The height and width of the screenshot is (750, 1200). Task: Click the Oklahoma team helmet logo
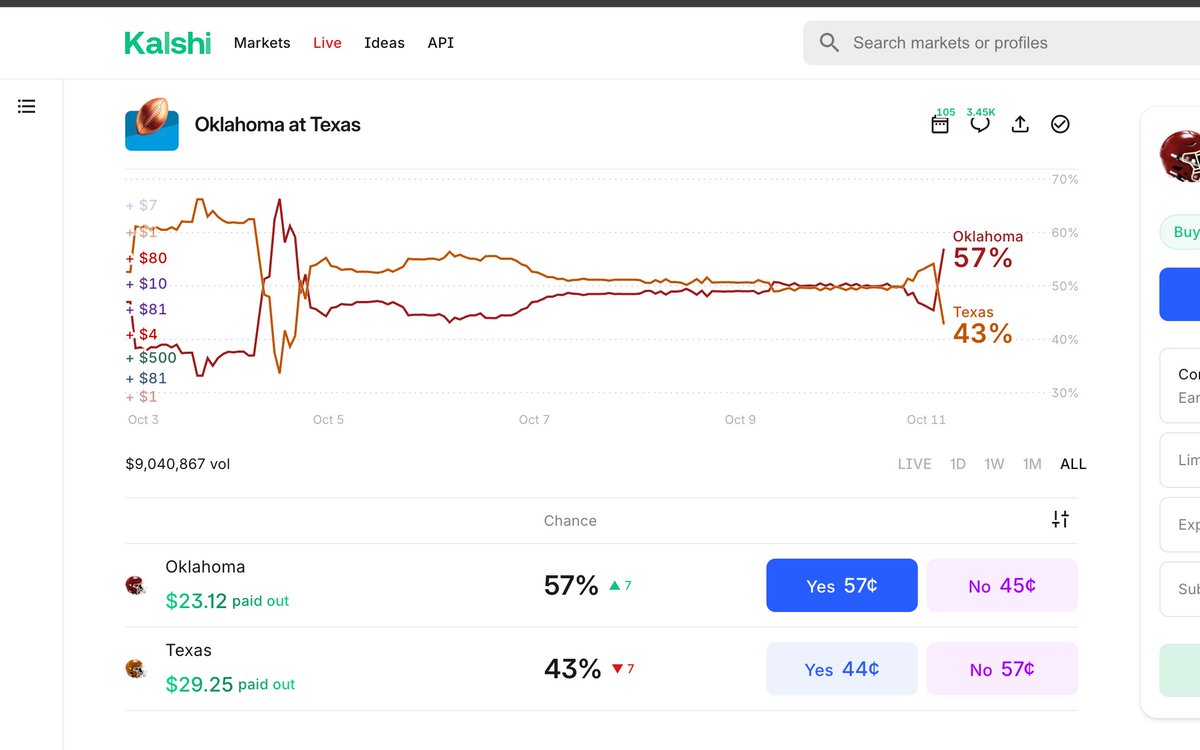[137, 585]
